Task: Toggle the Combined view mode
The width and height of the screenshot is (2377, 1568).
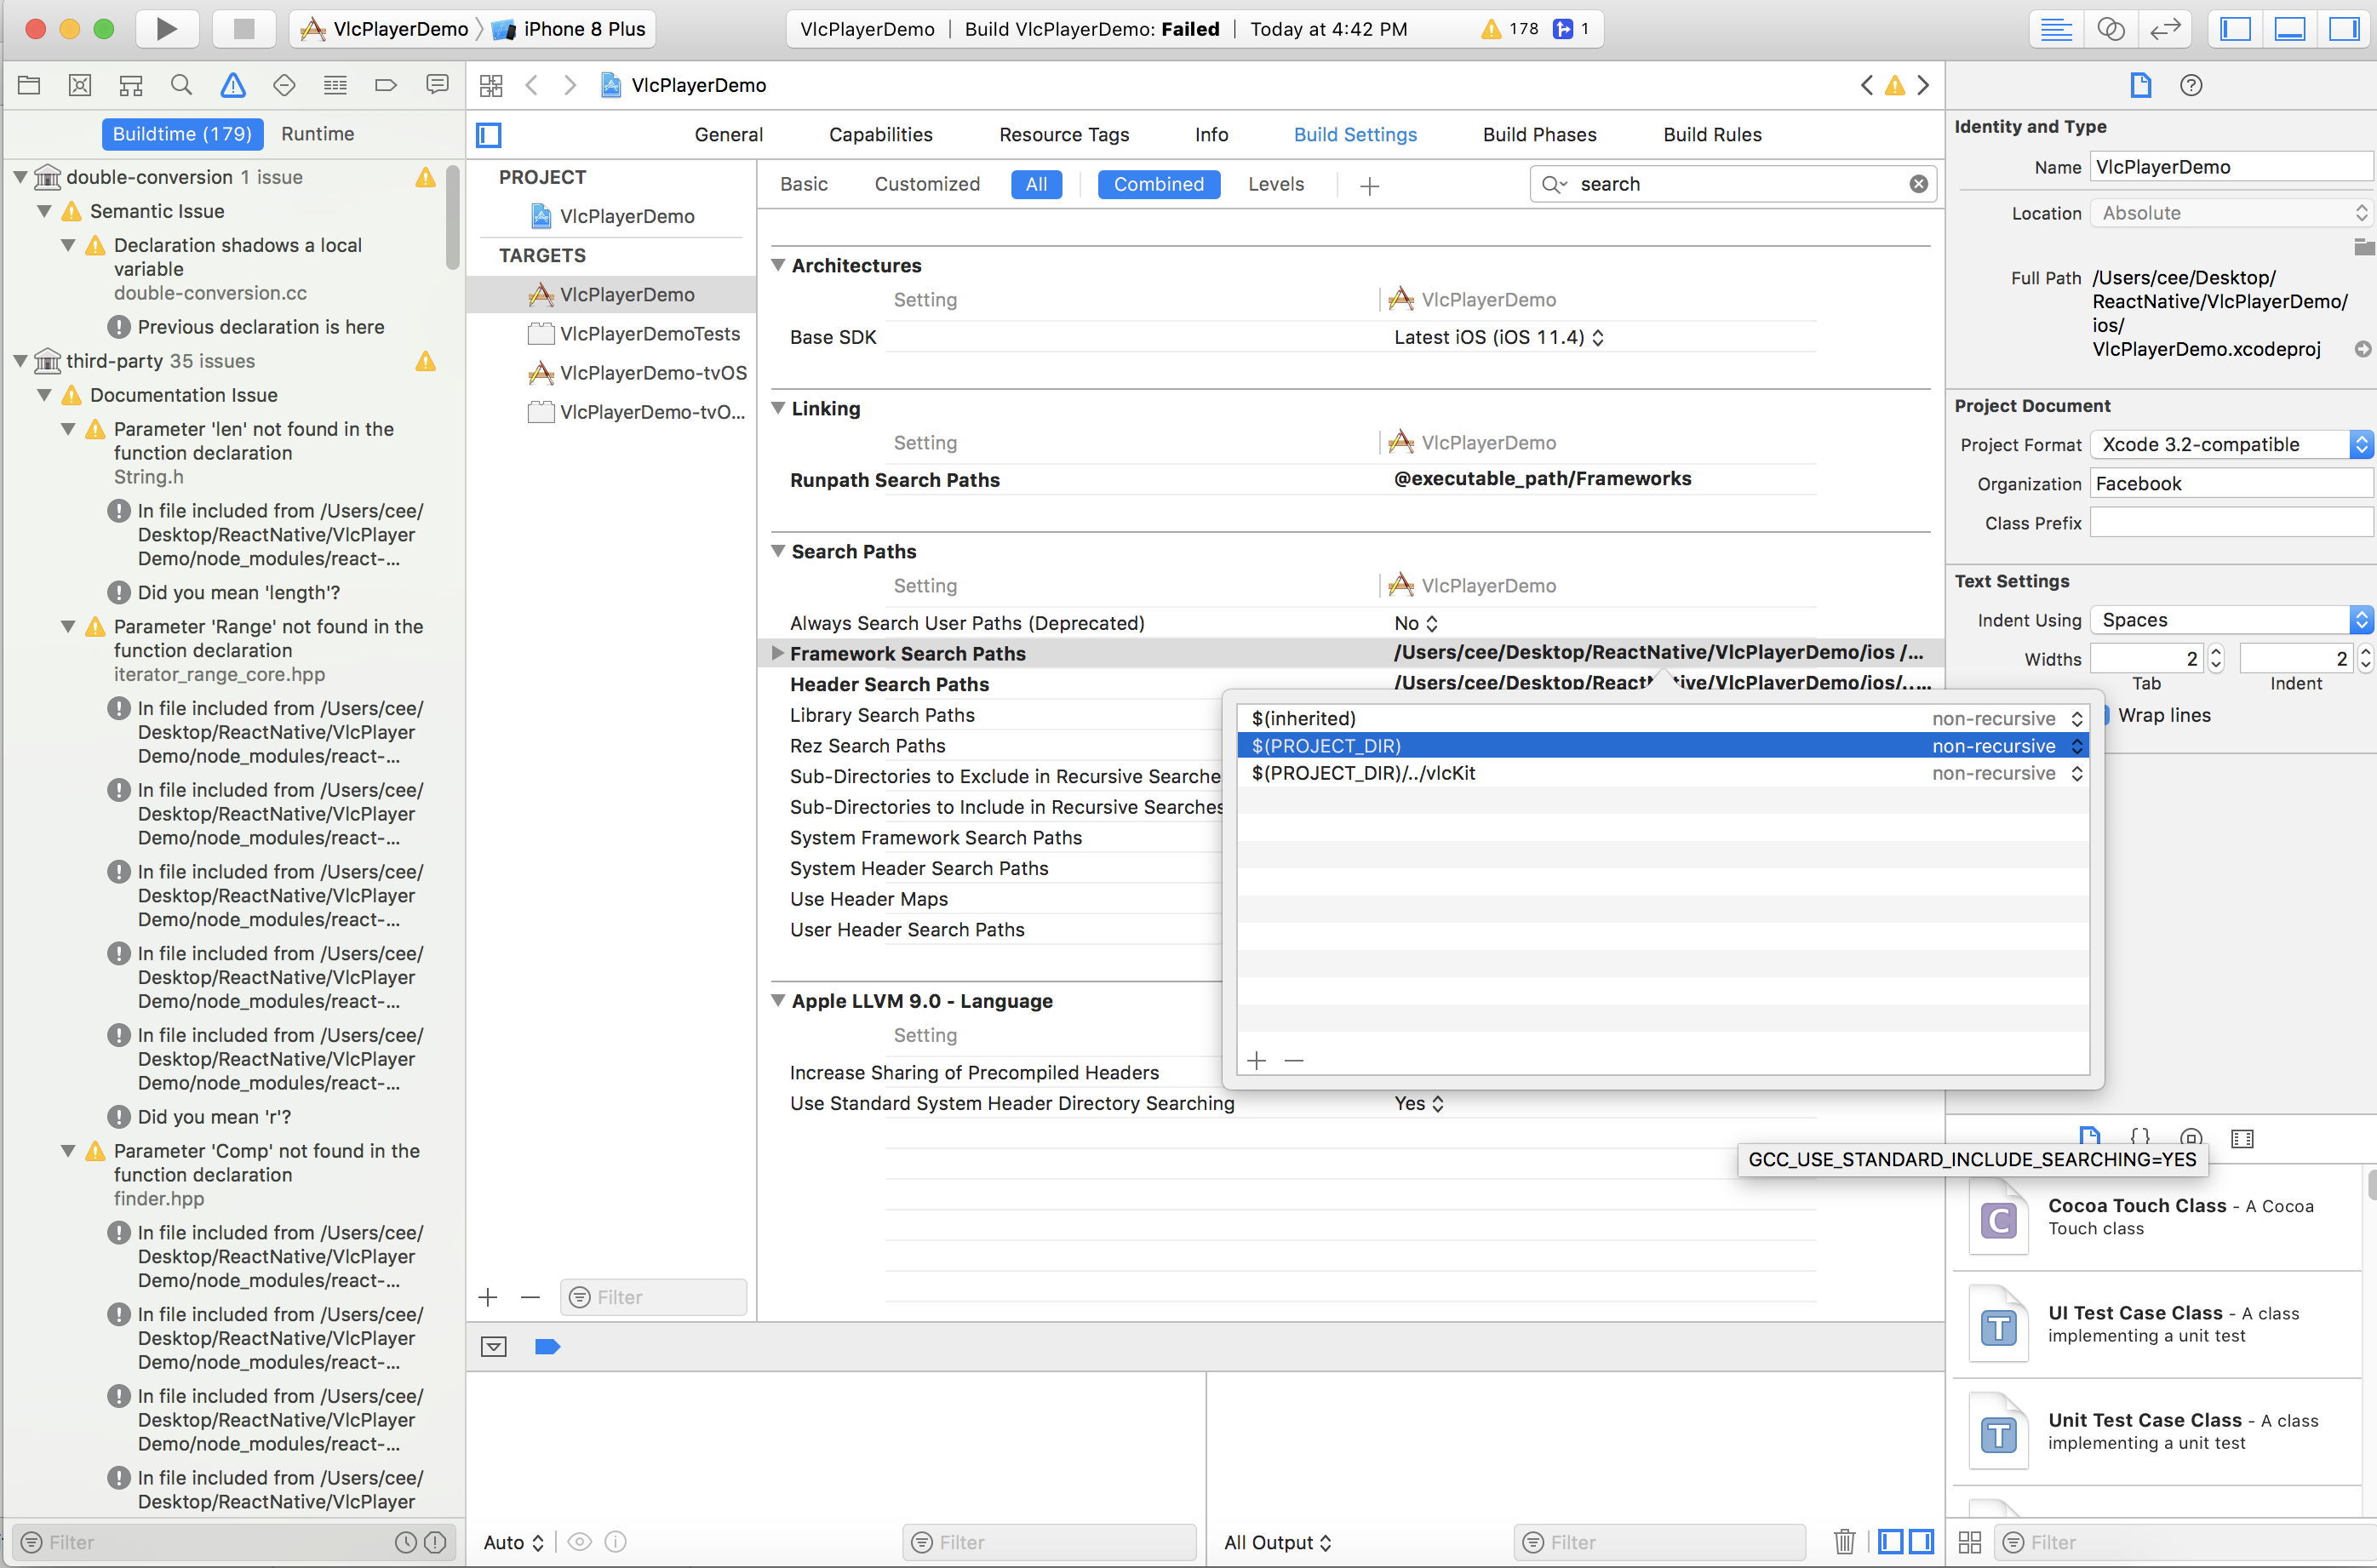Action: [x=1158, y=184]
